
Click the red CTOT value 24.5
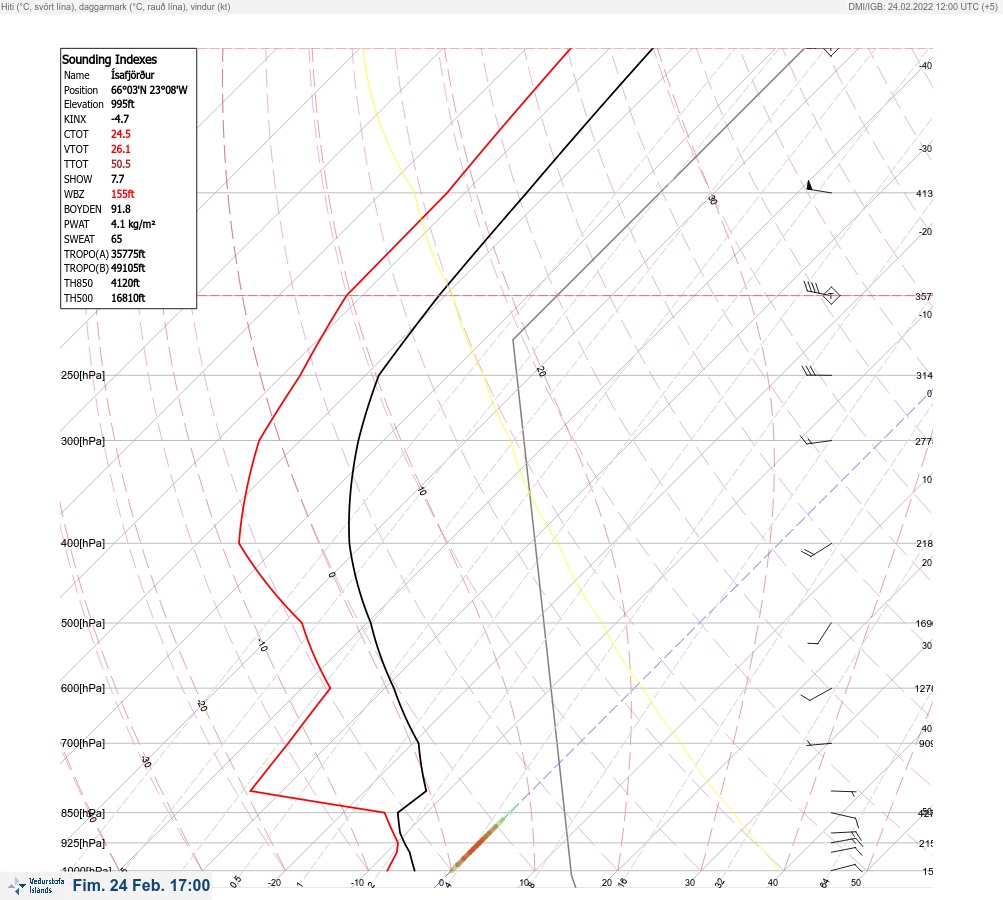120,134
